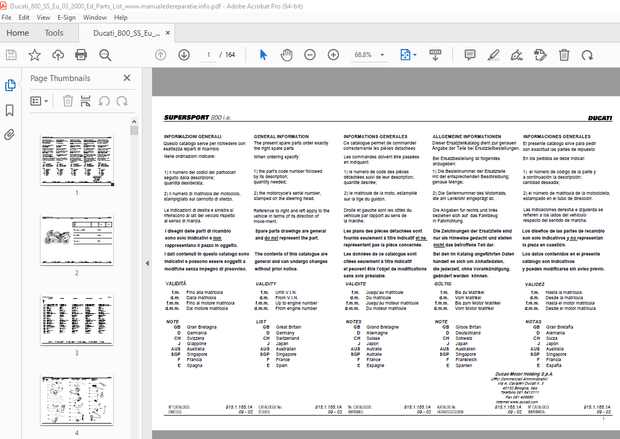Viewport: 620px width, 439px height.
Task: Delete pages with thumbnails panel trash icon
Action: [x=68, y=101]
